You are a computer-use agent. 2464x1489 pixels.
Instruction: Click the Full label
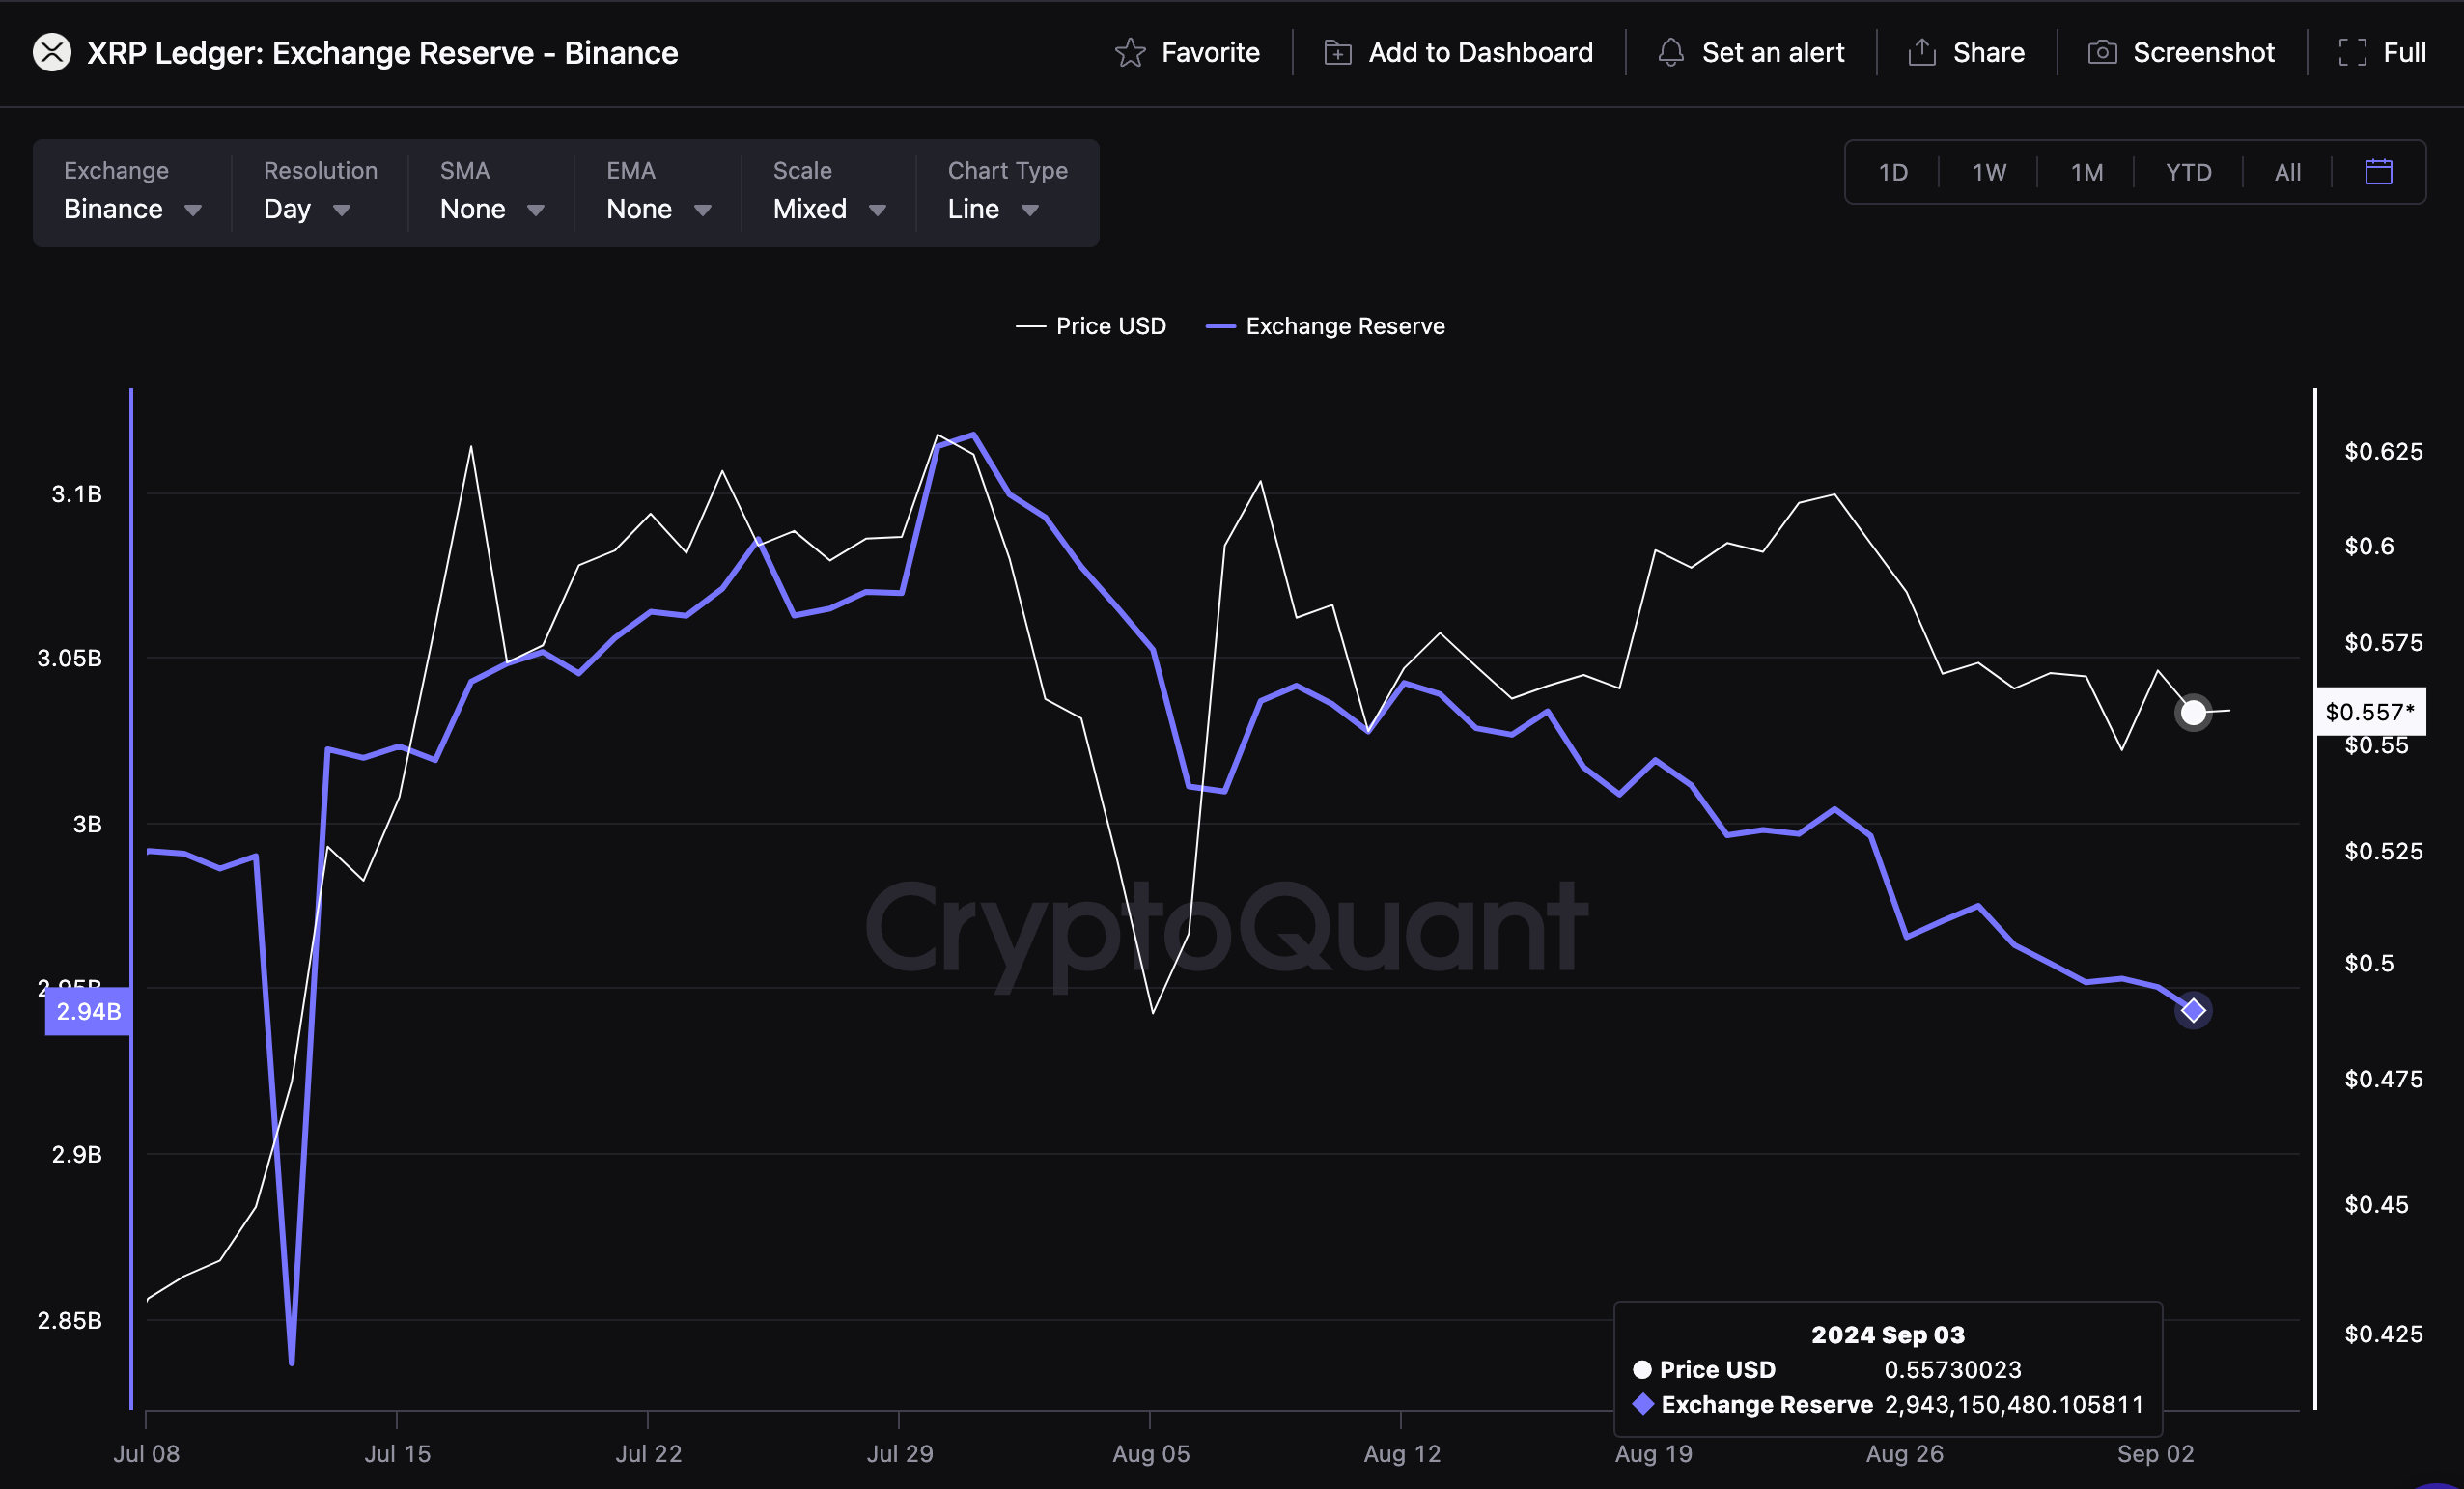[2404, 52]
